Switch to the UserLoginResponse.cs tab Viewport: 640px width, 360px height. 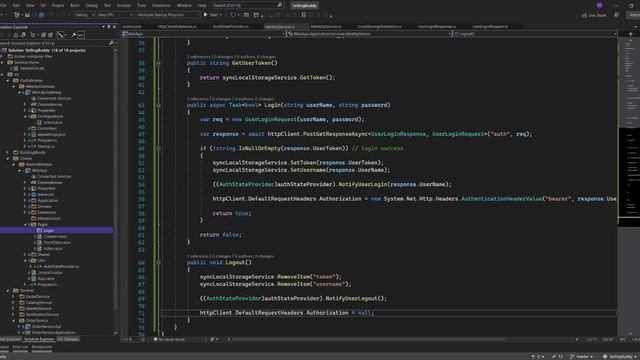[437, 27]
